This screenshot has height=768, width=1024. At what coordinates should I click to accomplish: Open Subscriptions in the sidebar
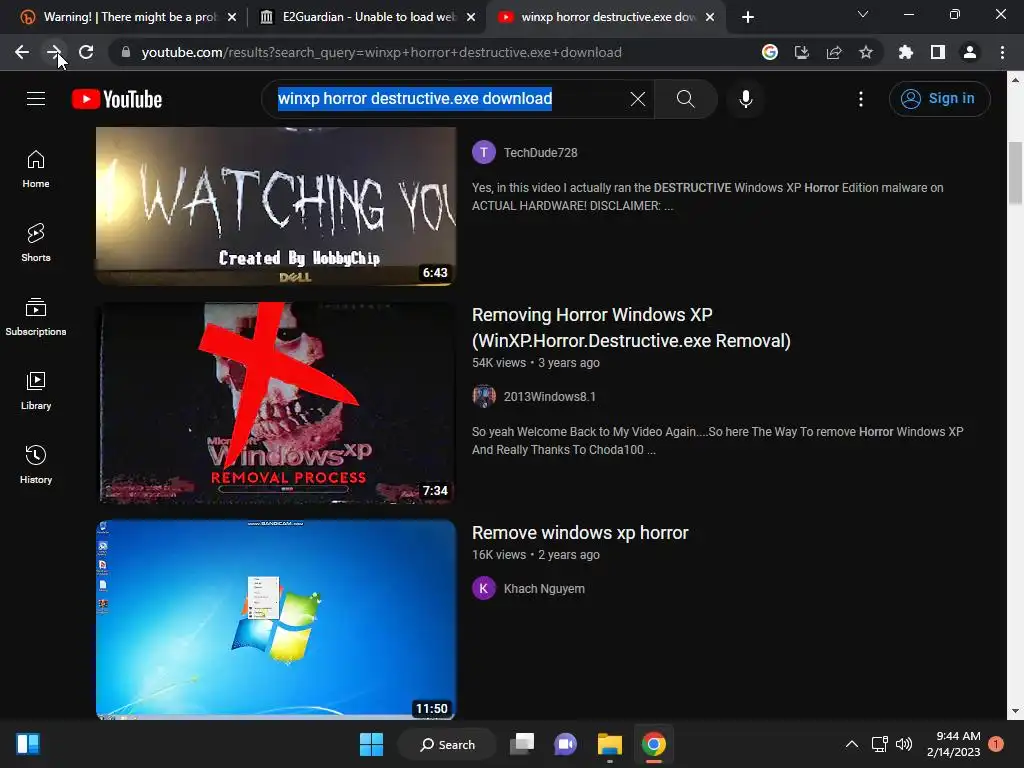(x=36, y=316)
